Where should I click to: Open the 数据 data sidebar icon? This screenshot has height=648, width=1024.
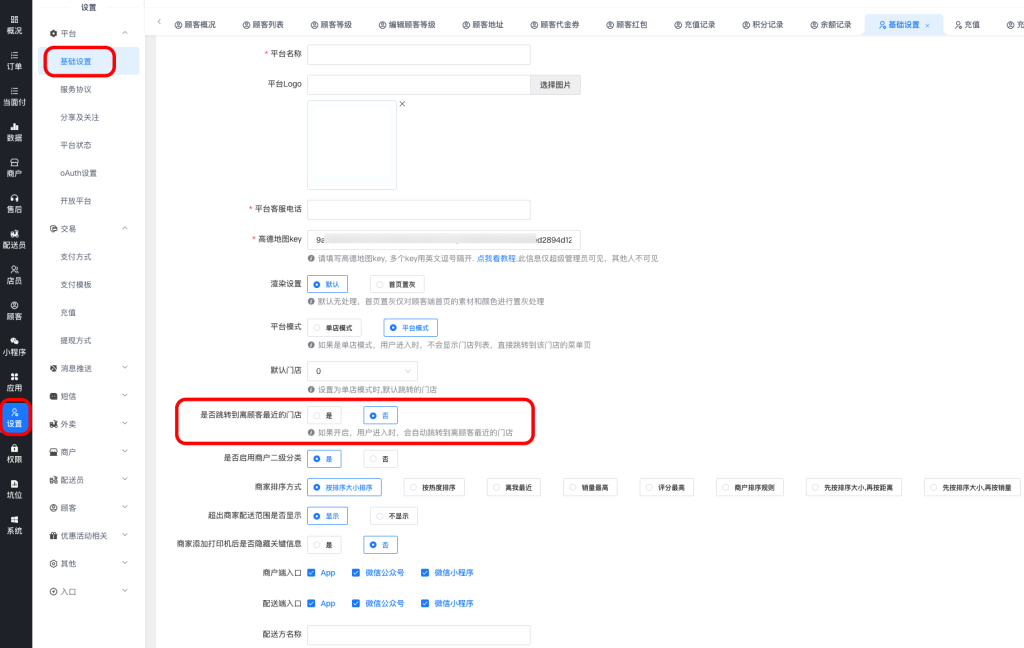[14, 132]
